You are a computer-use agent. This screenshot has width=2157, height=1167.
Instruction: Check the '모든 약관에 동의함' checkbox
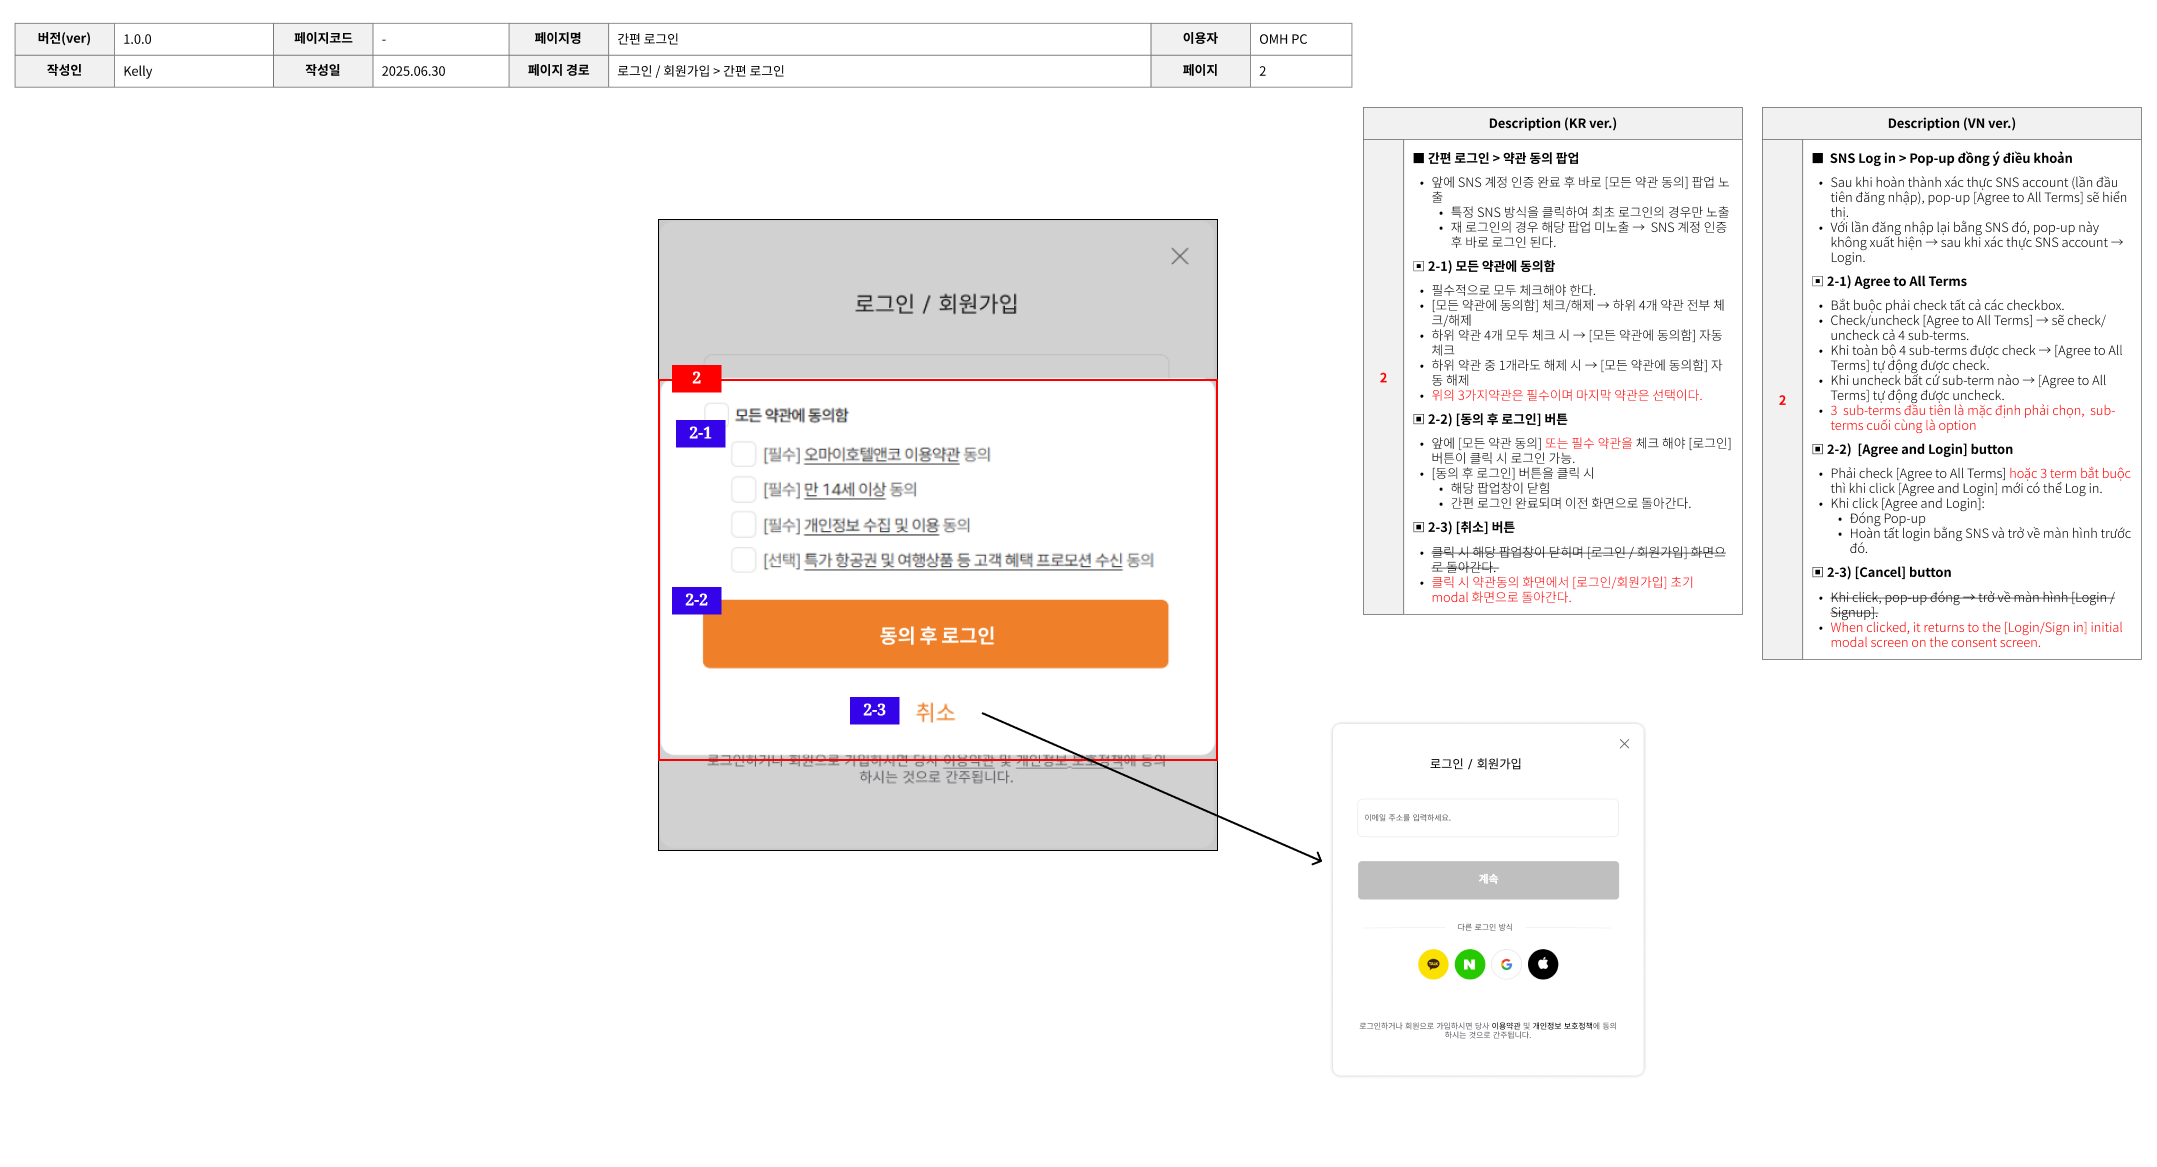716,413
